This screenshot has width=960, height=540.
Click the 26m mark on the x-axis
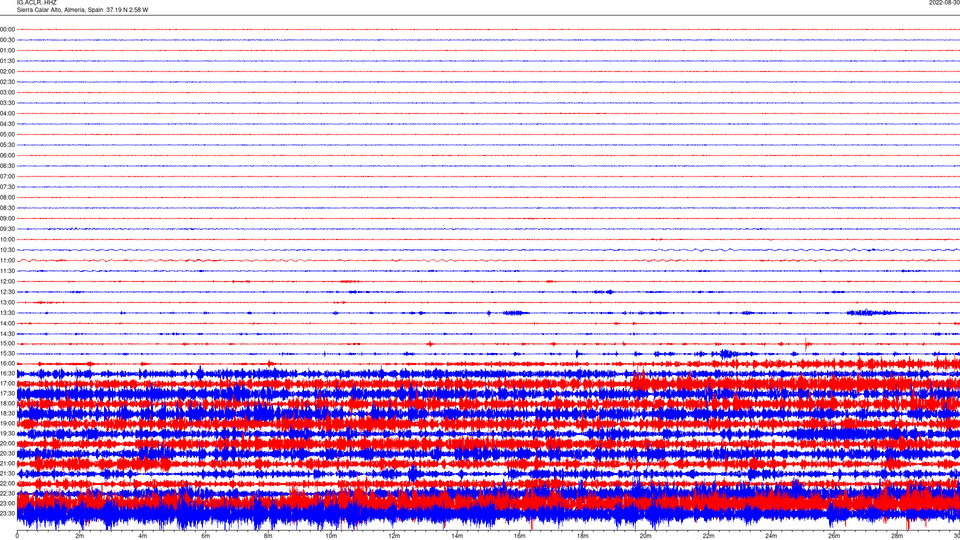coord(834,536)
